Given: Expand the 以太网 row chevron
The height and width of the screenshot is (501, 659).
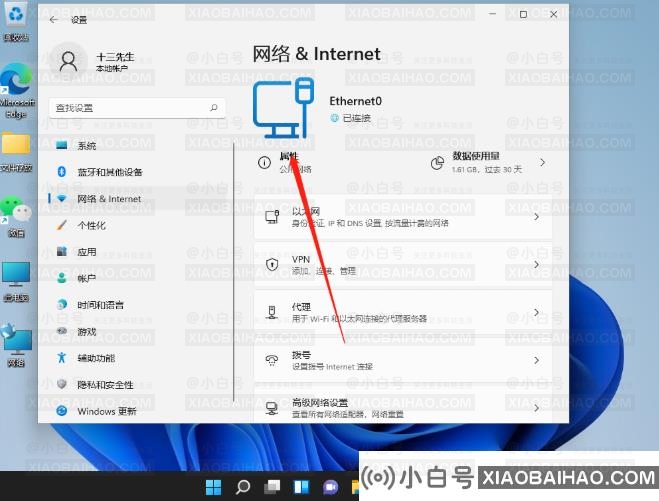Looking at the screenshot, I should (x=537, y=217).
